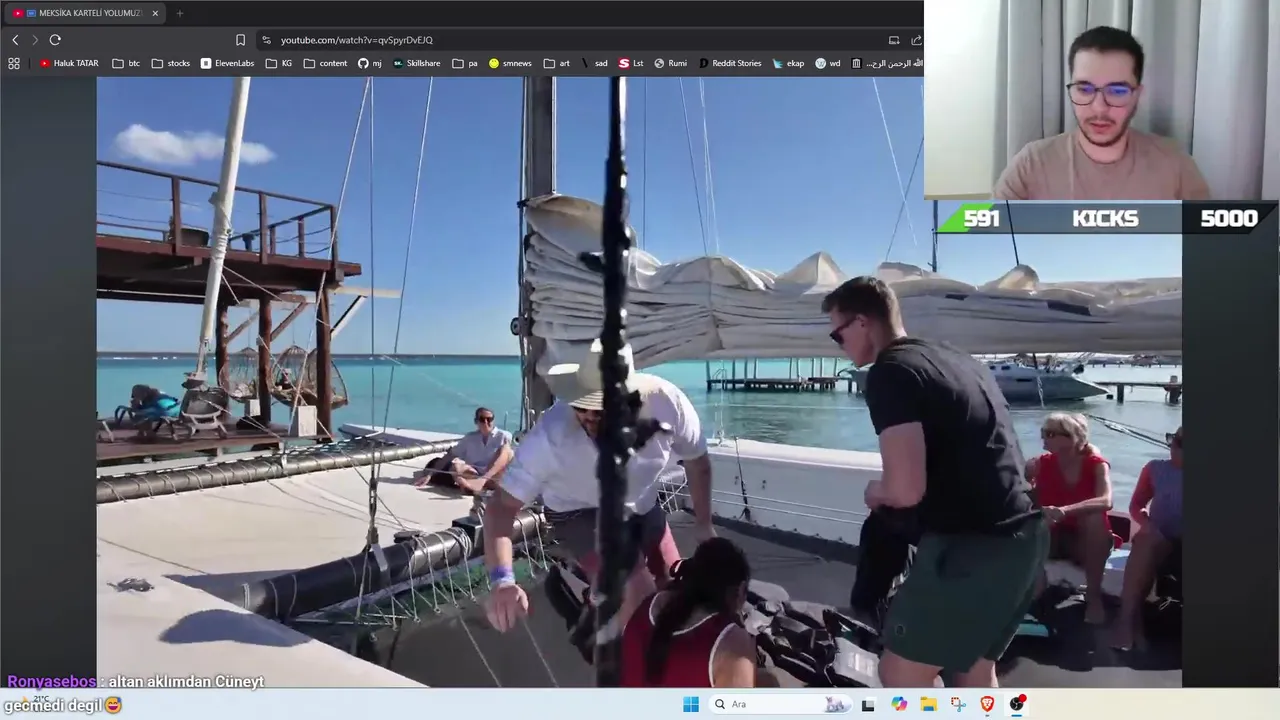Click the KICKS goal counter overlay
Viewport: 1280px width, 720px height.
[x=1106, y=218]
